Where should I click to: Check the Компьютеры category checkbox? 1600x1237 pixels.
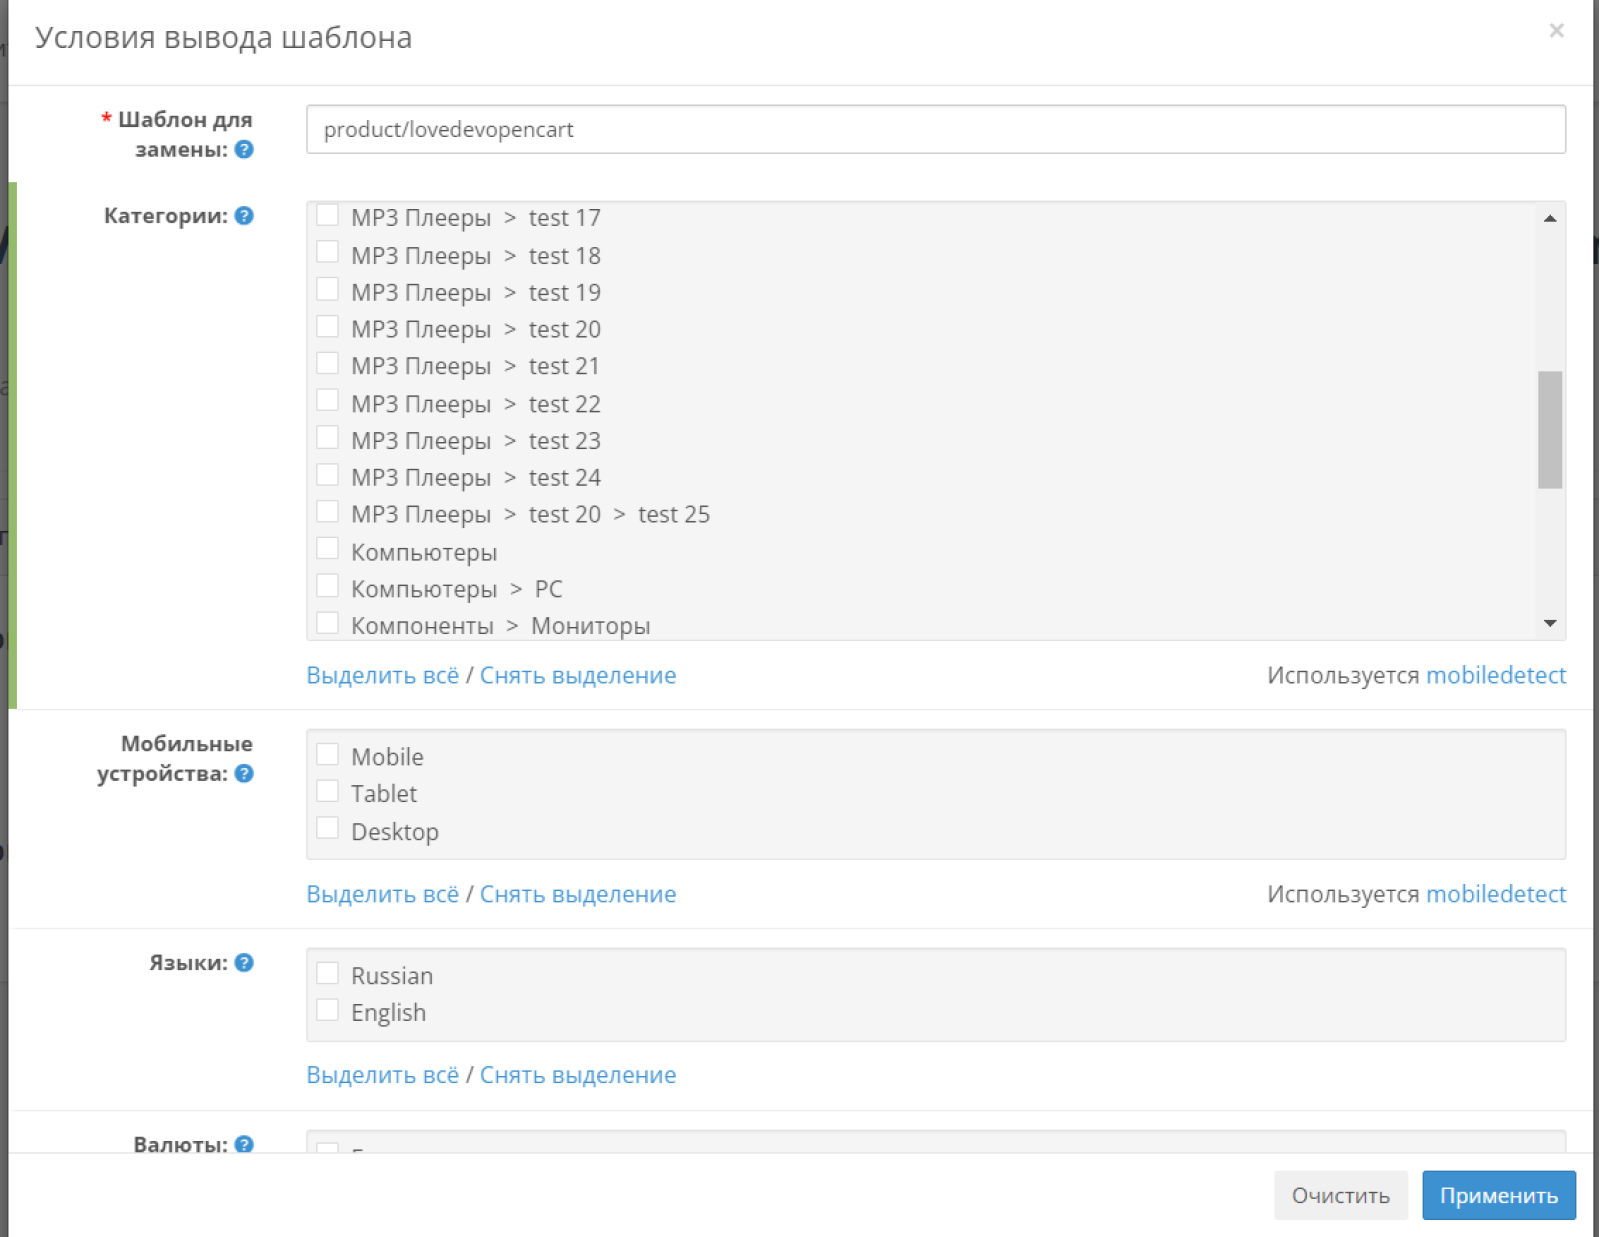[327, 548]
